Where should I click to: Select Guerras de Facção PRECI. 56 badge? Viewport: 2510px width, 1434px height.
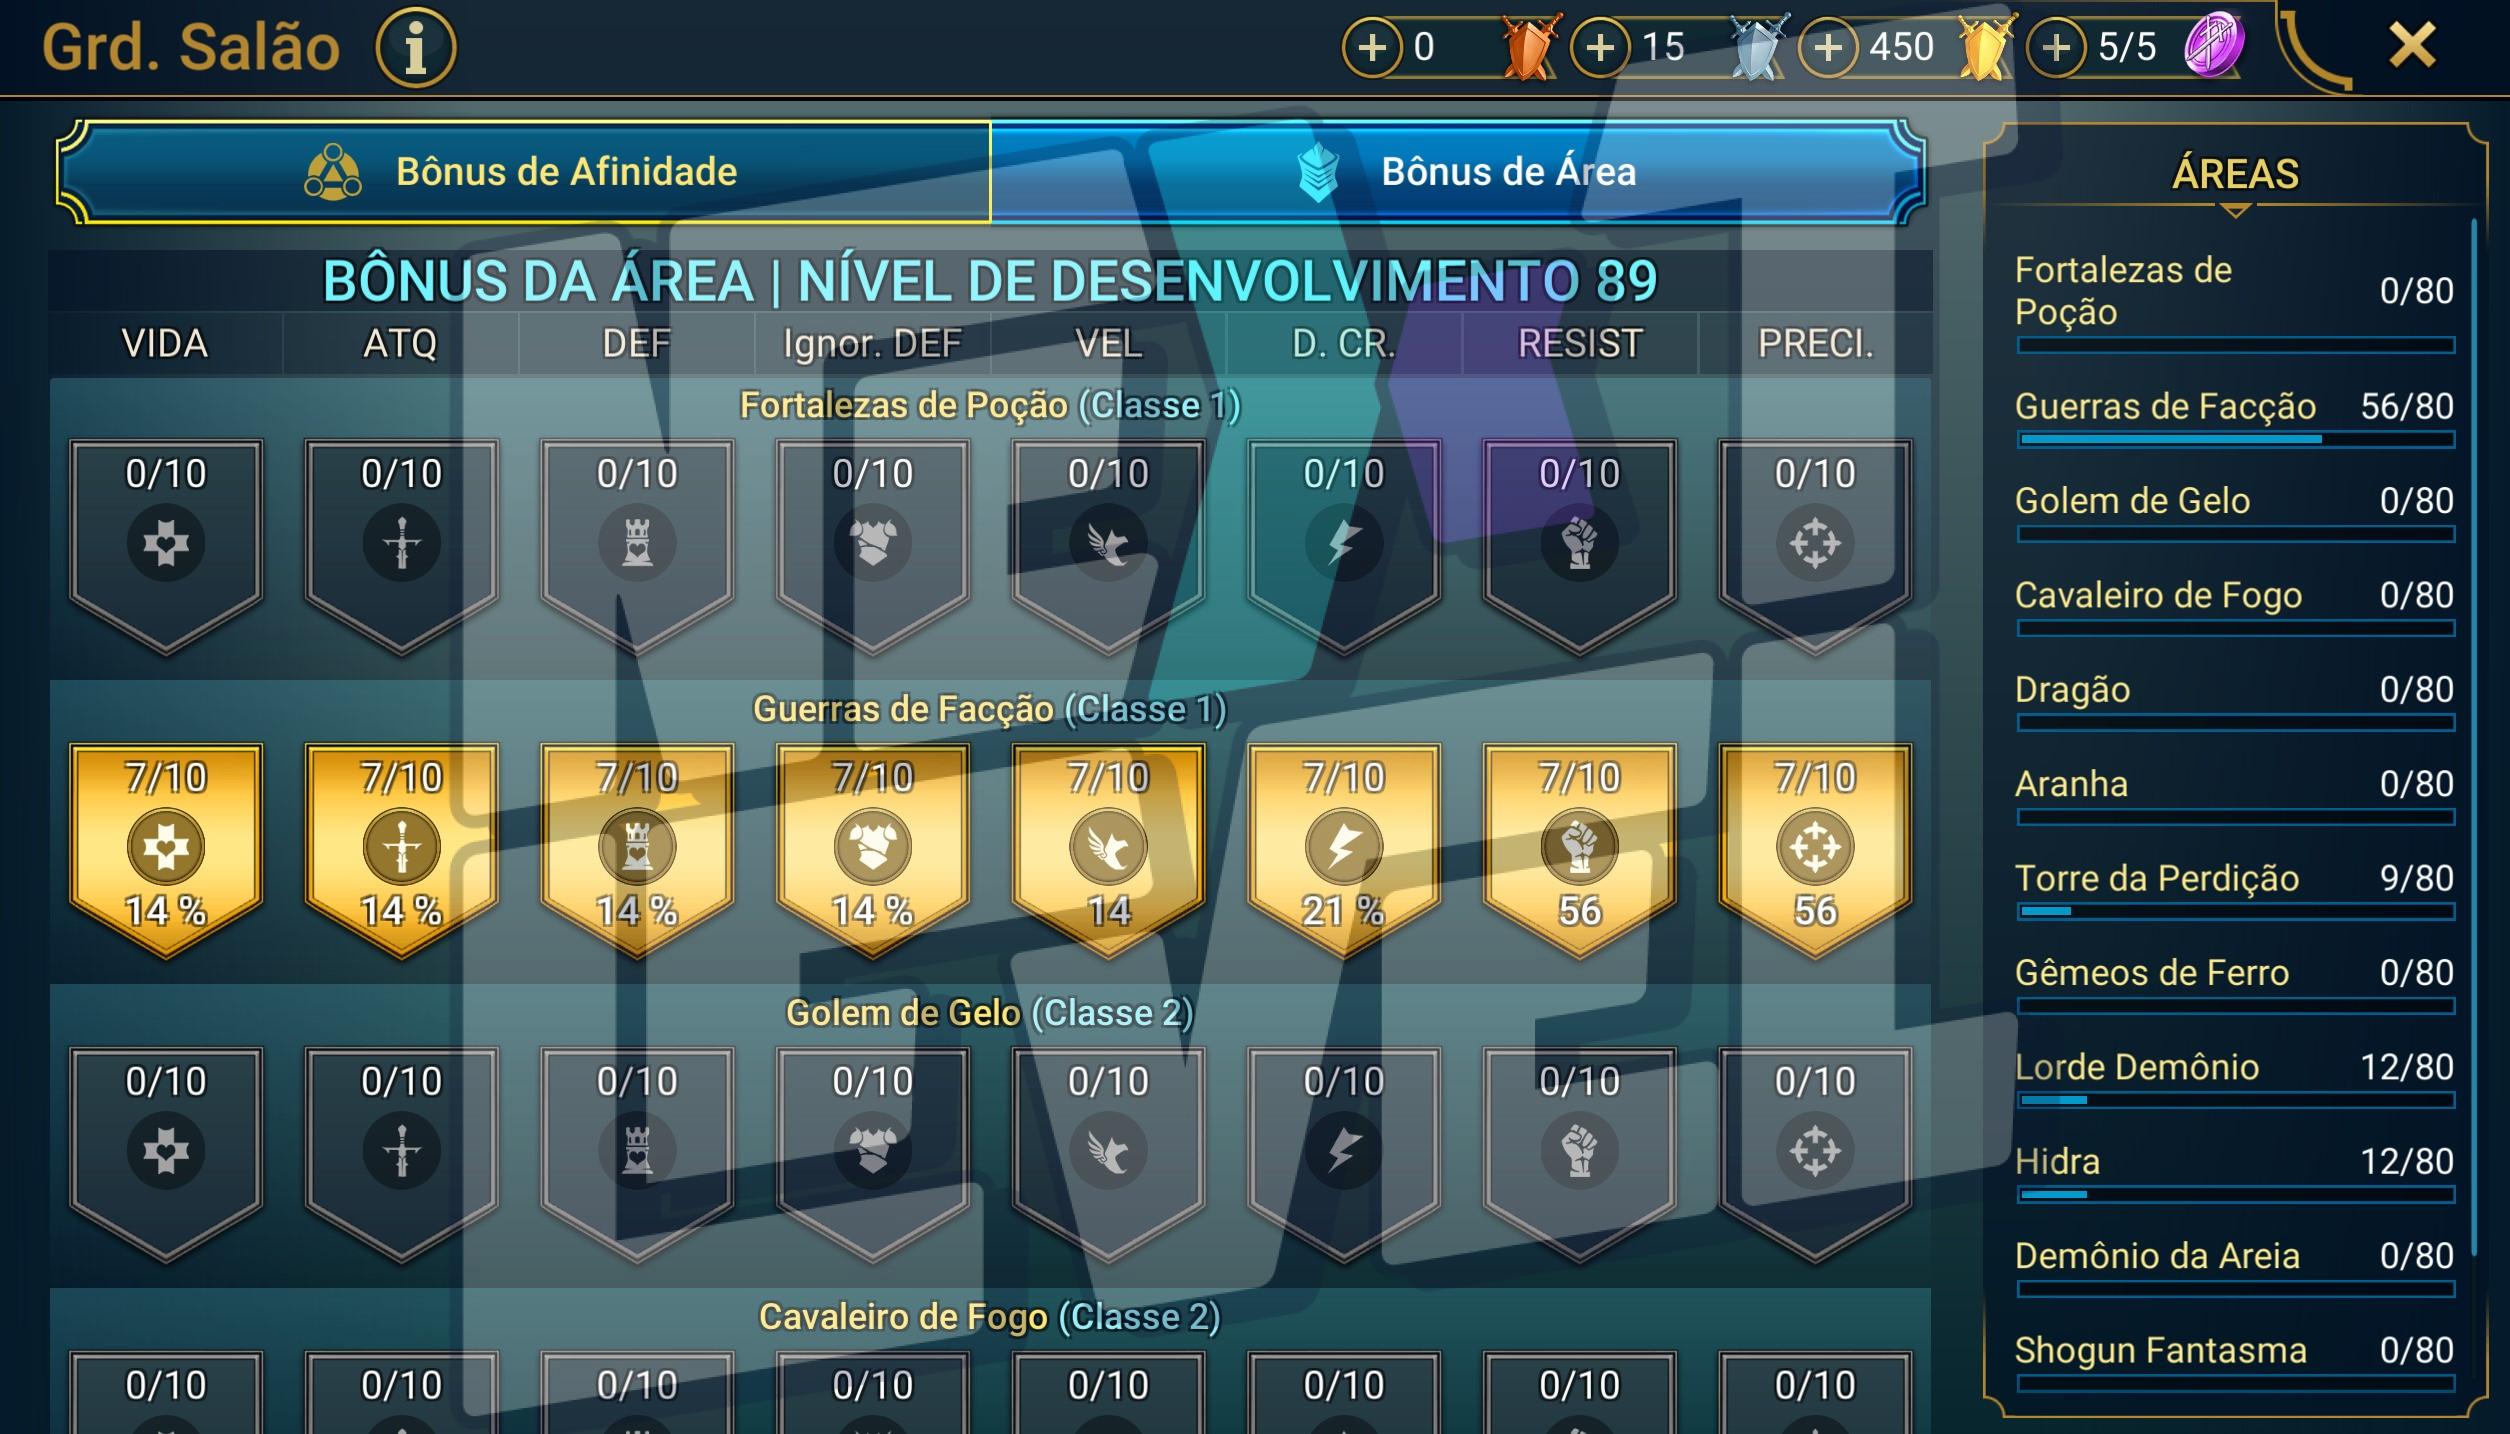[1815, 848]
